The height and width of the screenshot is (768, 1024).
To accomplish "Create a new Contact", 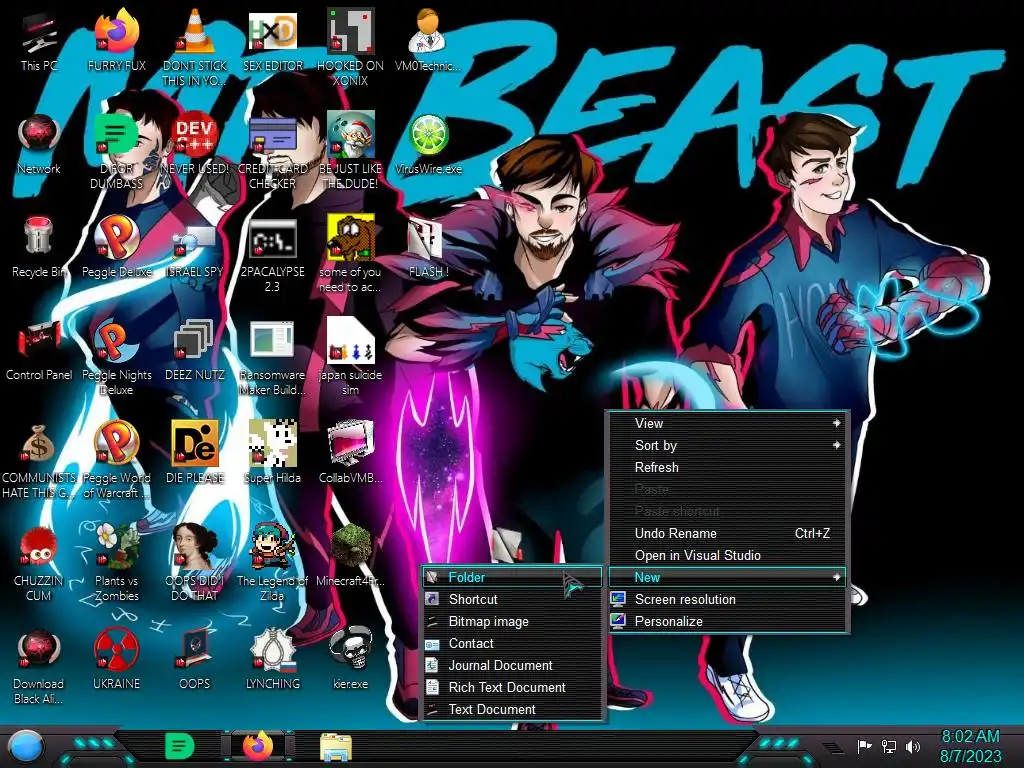I will point(512,644).
